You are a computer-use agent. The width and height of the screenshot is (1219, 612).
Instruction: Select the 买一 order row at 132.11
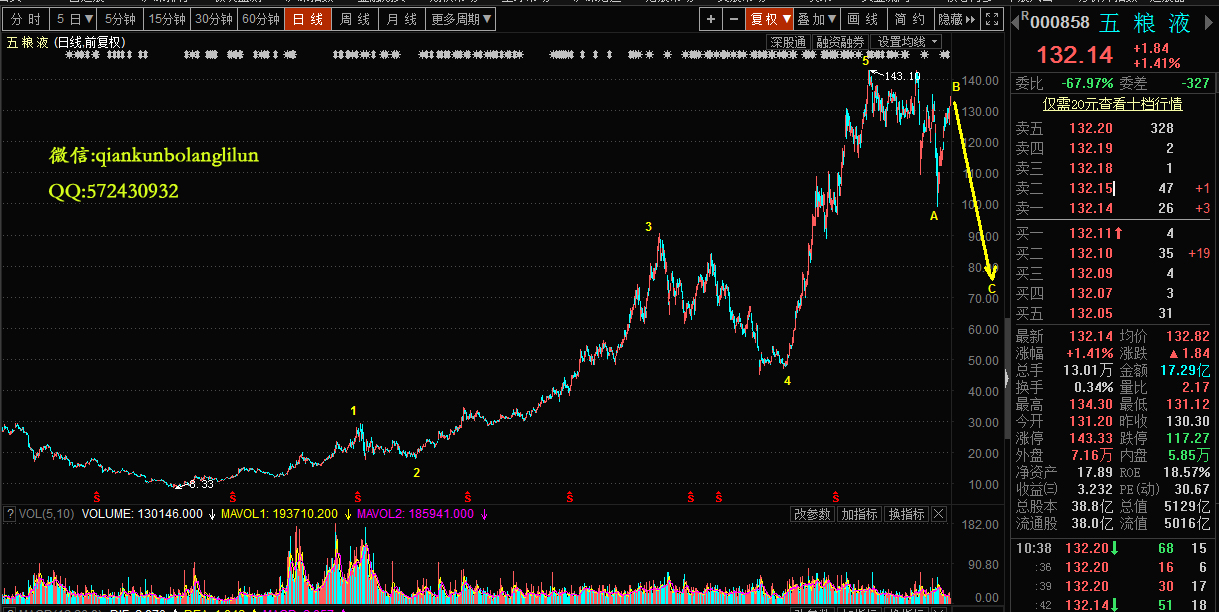[x=1114, y=233]
